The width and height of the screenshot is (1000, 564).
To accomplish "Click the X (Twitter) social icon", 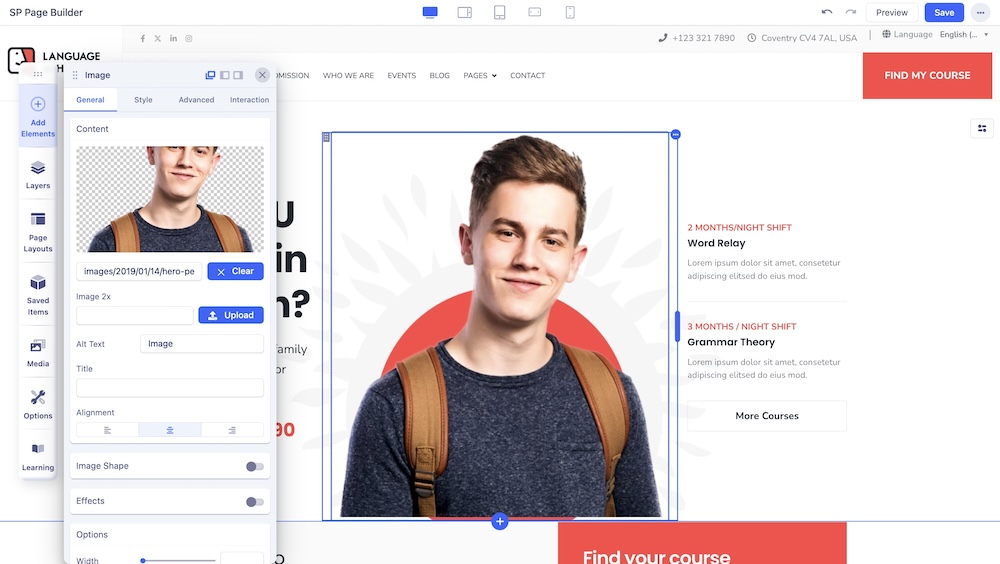I will point(158,38).
